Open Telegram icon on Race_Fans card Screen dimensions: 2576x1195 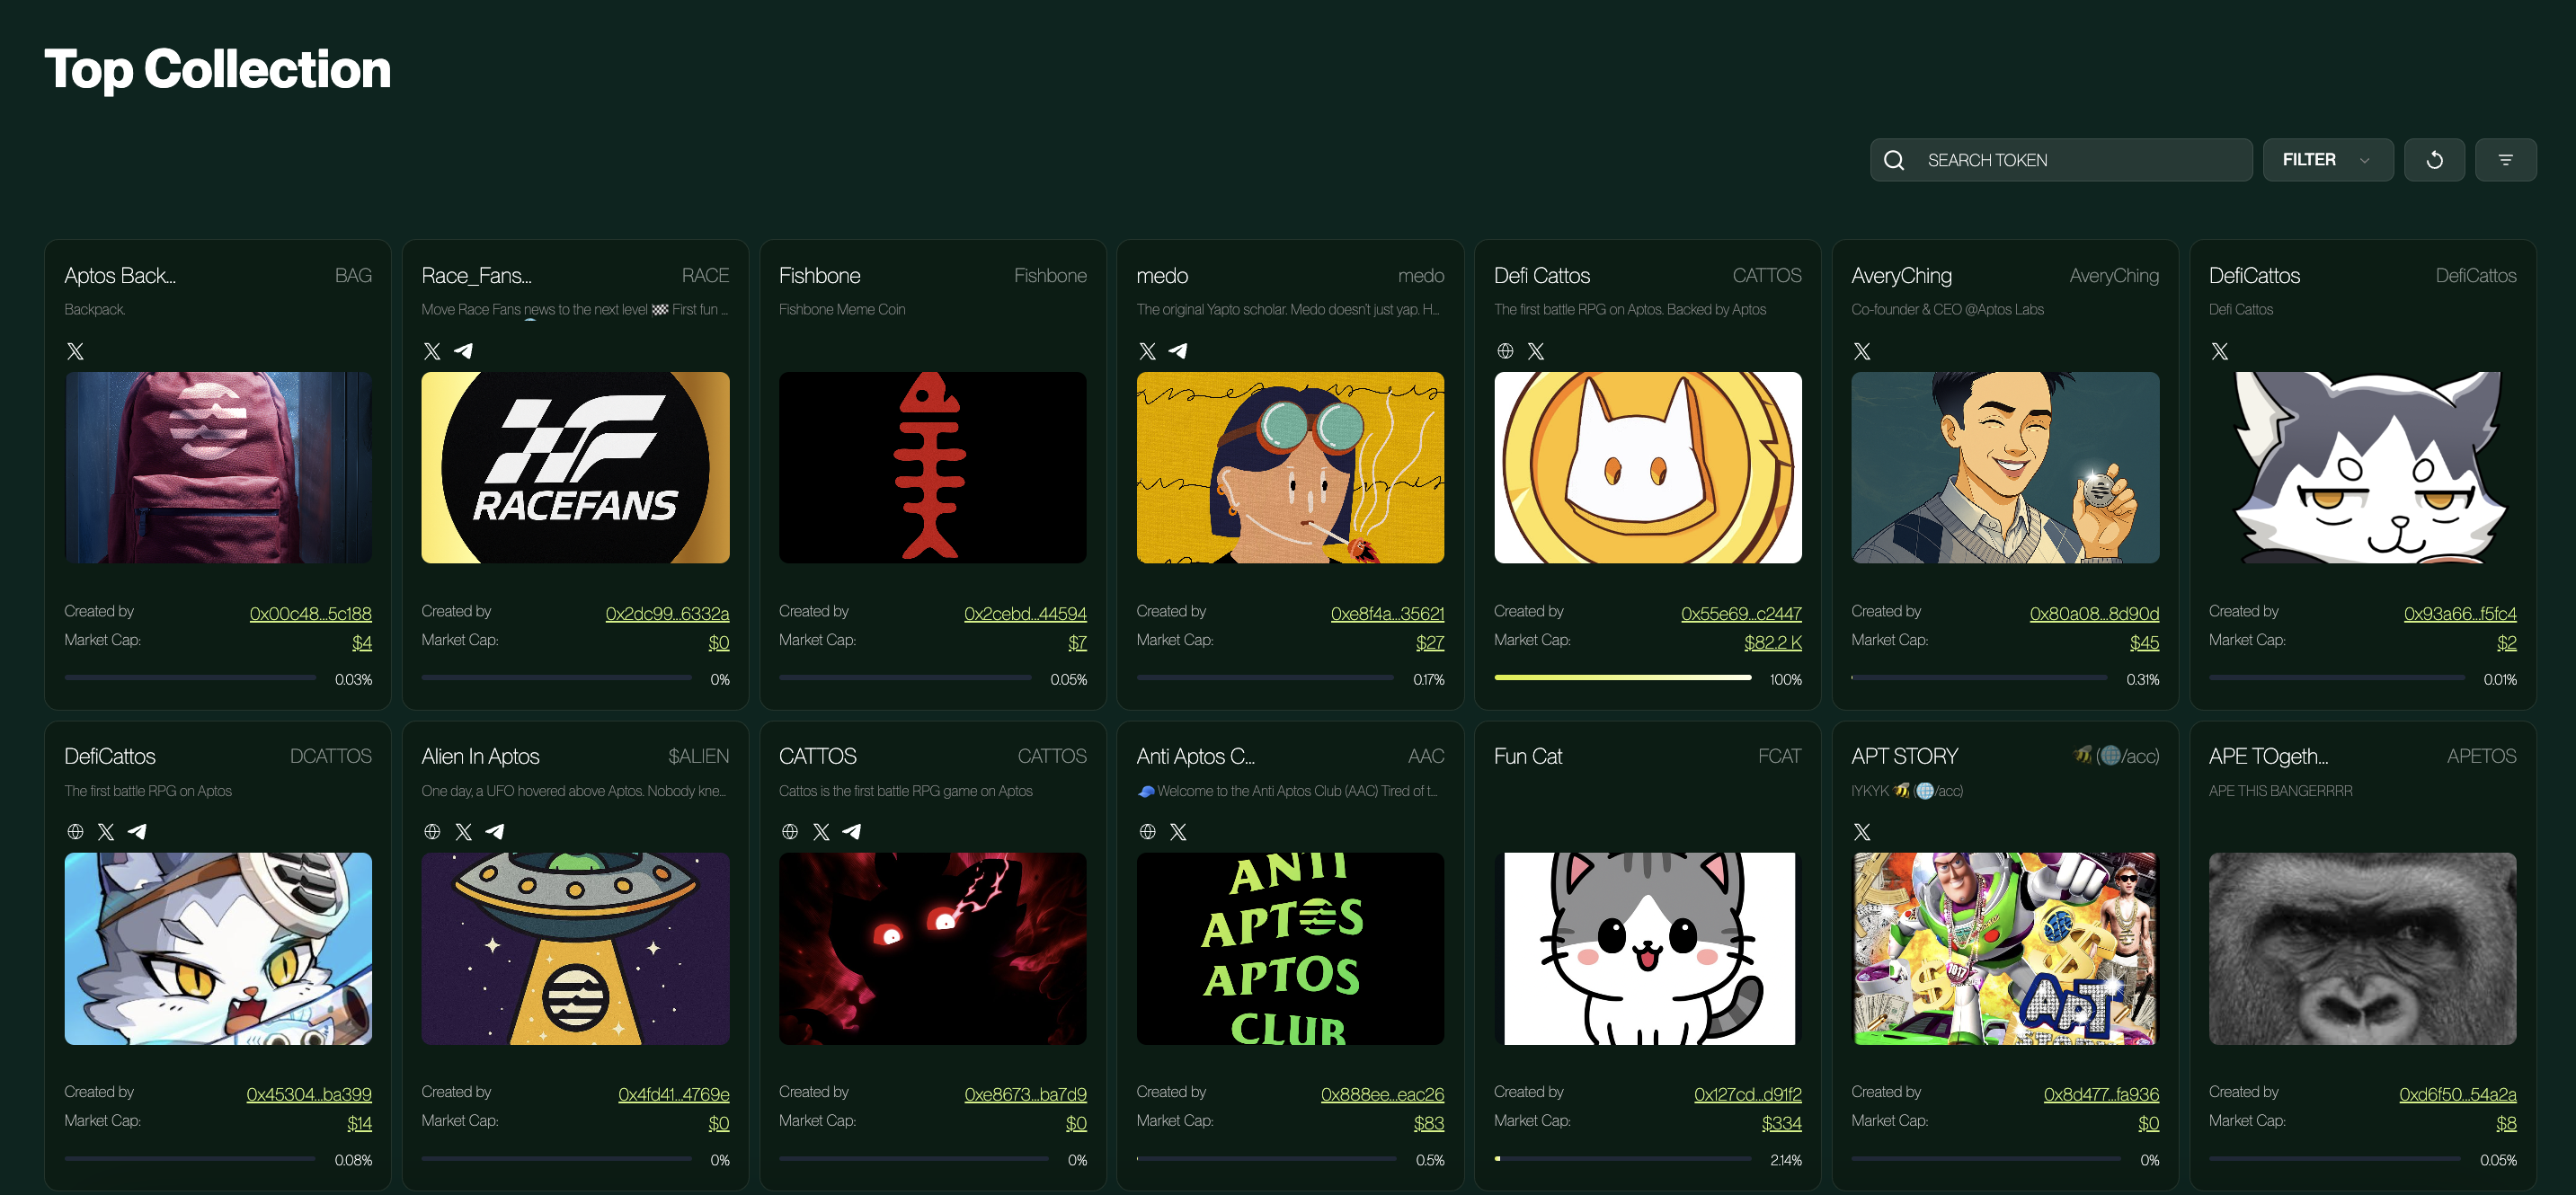point(463,351)
